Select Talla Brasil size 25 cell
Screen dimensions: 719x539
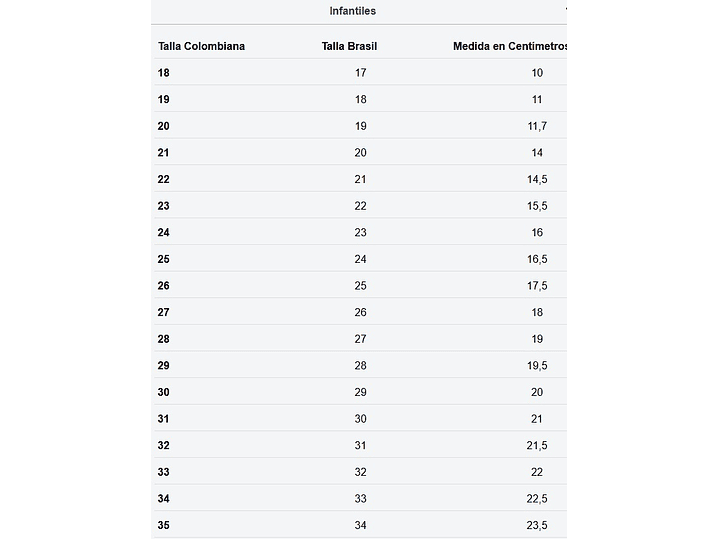(360, 286)
